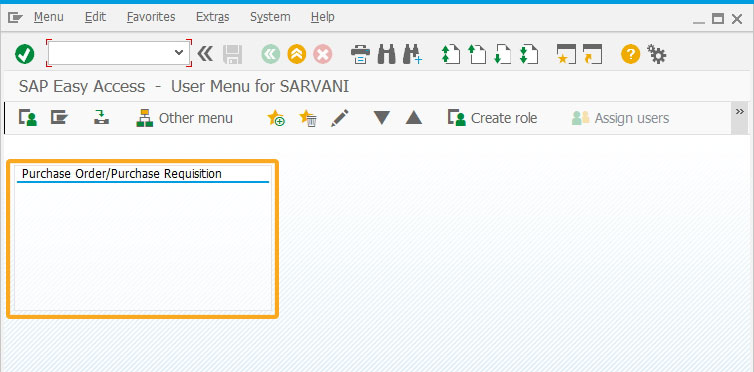Maximize the SAP window
Viewport: 754px width, 372px height.
718,19
